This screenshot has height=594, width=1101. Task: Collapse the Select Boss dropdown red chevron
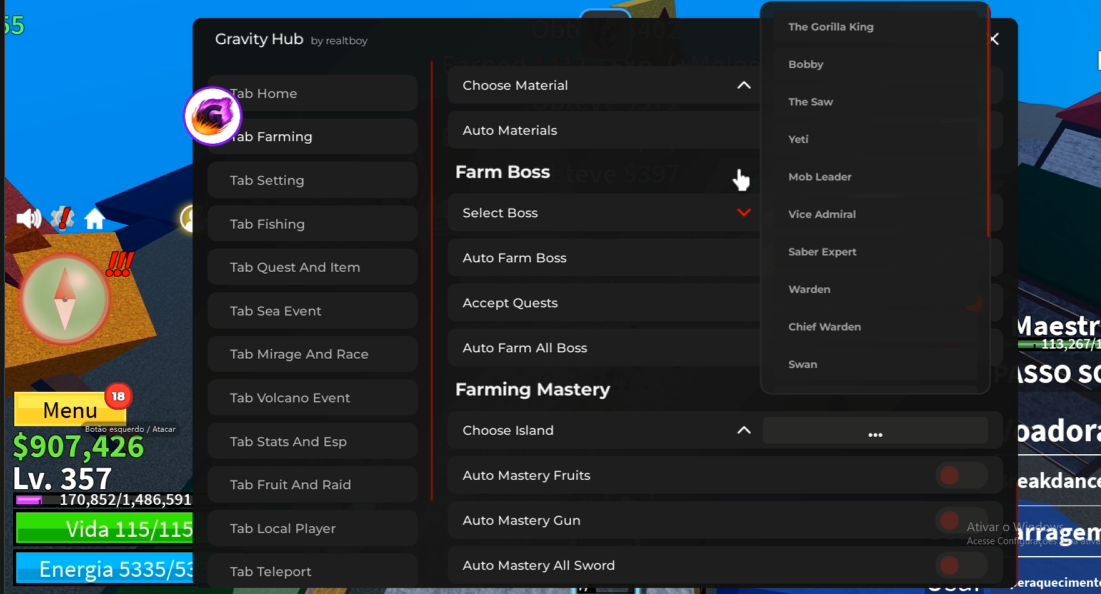tap(743, 213)
